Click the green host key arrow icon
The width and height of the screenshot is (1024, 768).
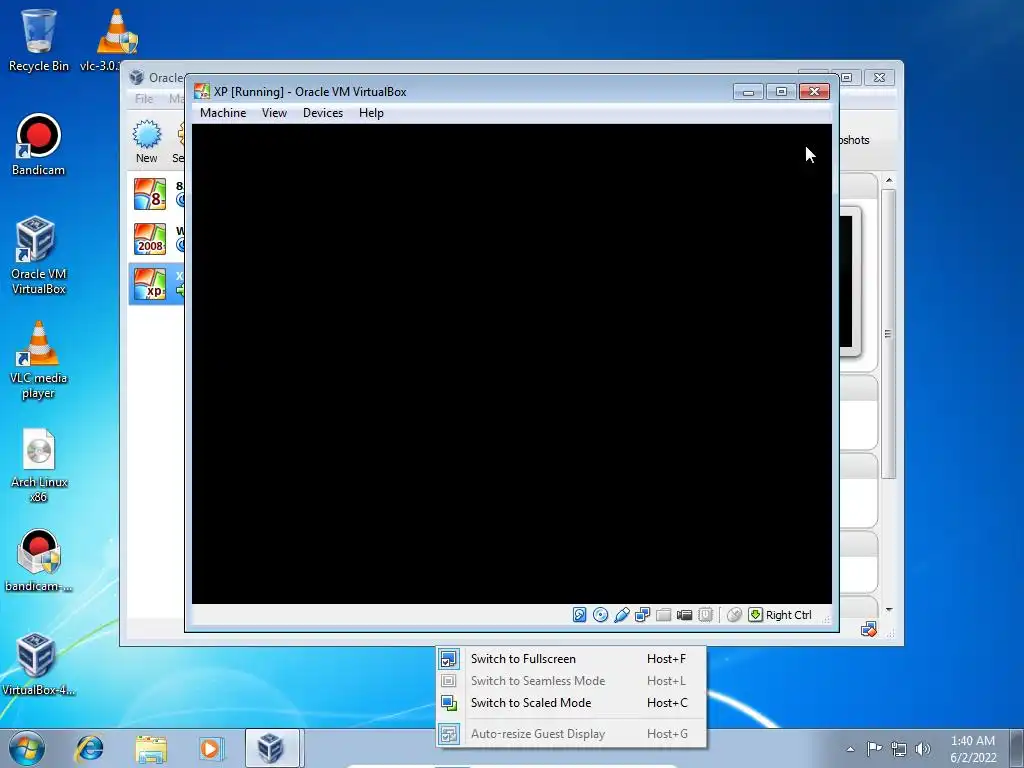755,615
